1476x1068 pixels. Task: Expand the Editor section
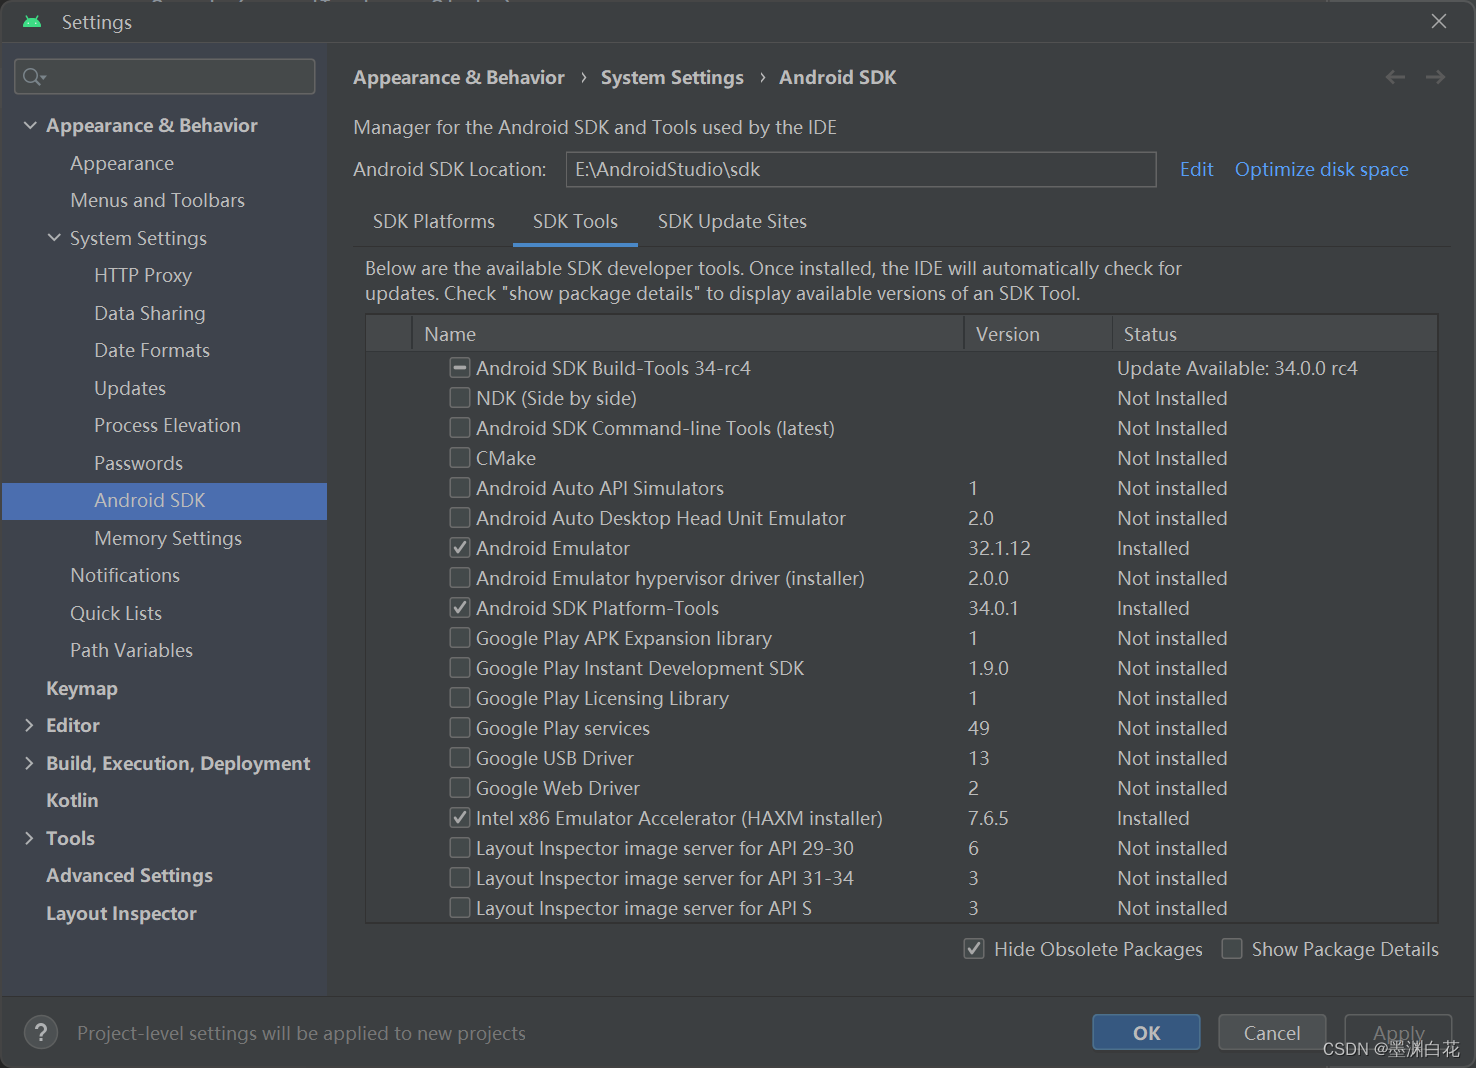tap(30, 725)
